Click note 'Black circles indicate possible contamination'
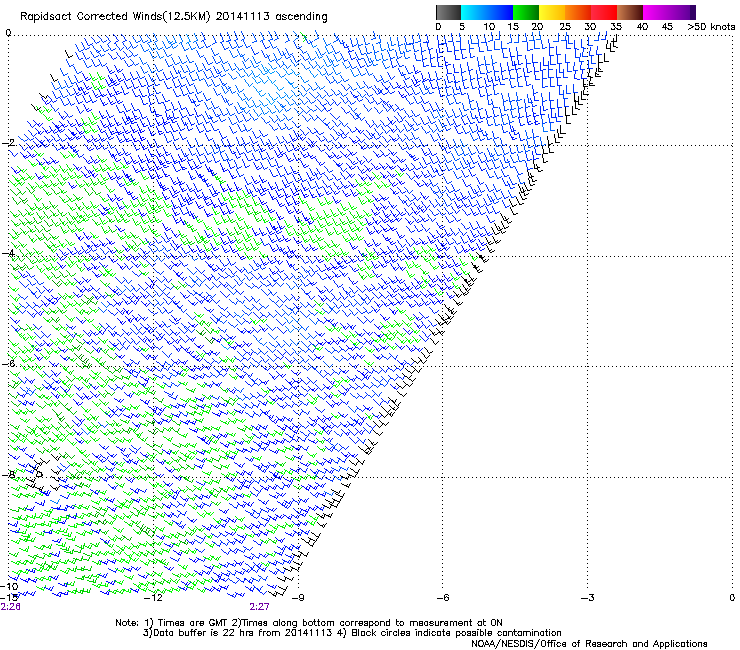The width and height of the screenshot is (740, 650). click(456, 633)
